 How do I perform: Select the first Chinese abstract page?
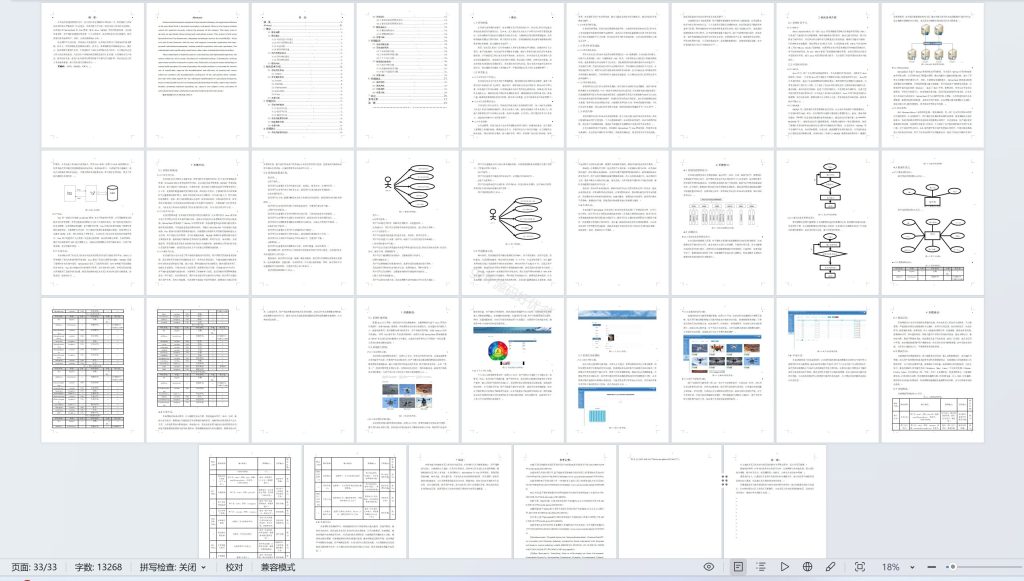(93, 75)
